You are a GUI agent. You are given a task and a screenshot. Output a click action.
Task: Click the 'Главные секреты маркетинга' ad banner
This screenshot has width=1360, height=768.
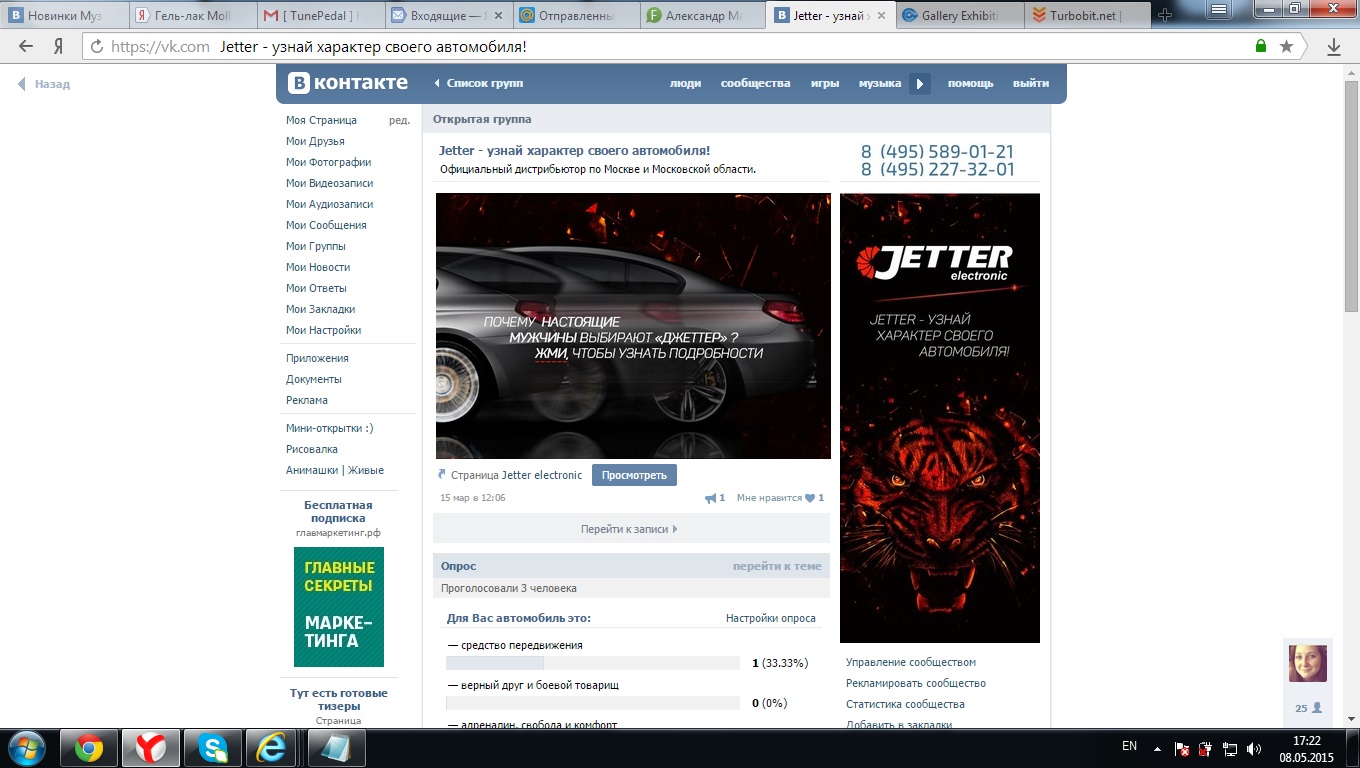[339, 607]
